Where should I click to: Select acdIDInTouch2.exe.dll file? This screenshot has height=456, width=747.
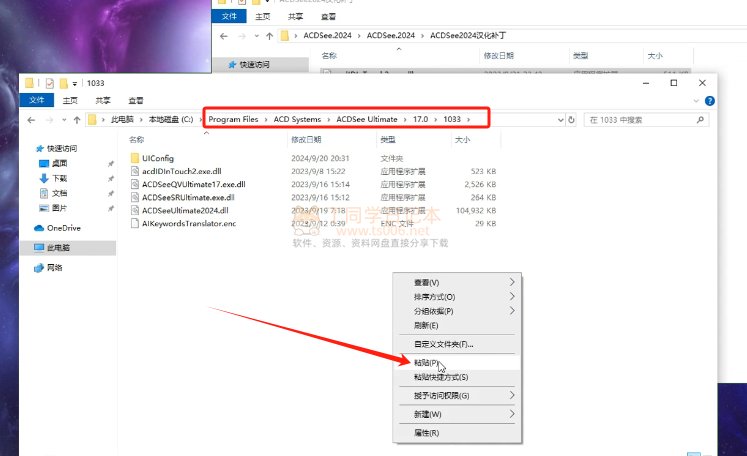click(182, 171)
